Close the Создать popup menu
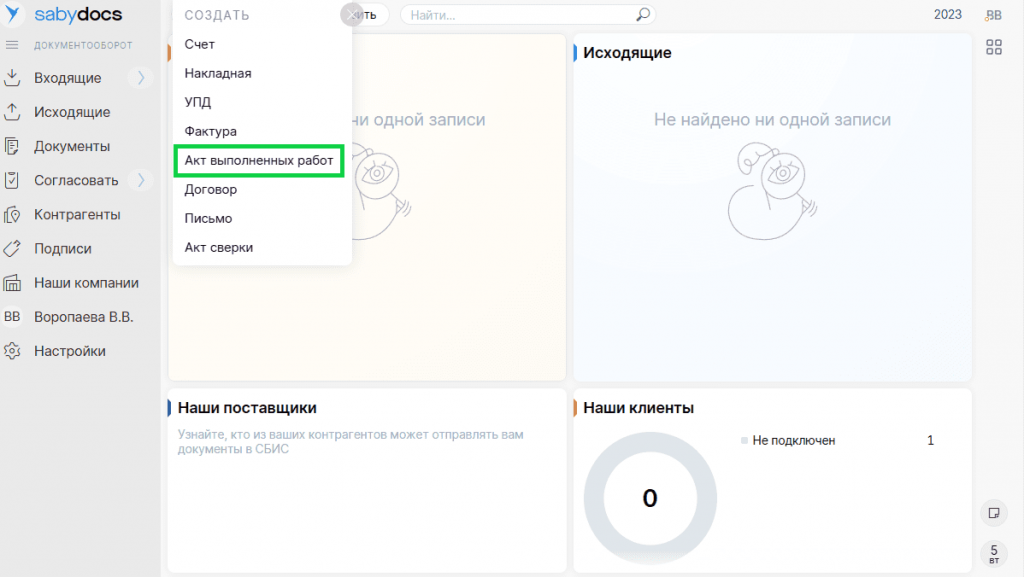Viewport: 1024px width, 577px height. click(350, 15)
